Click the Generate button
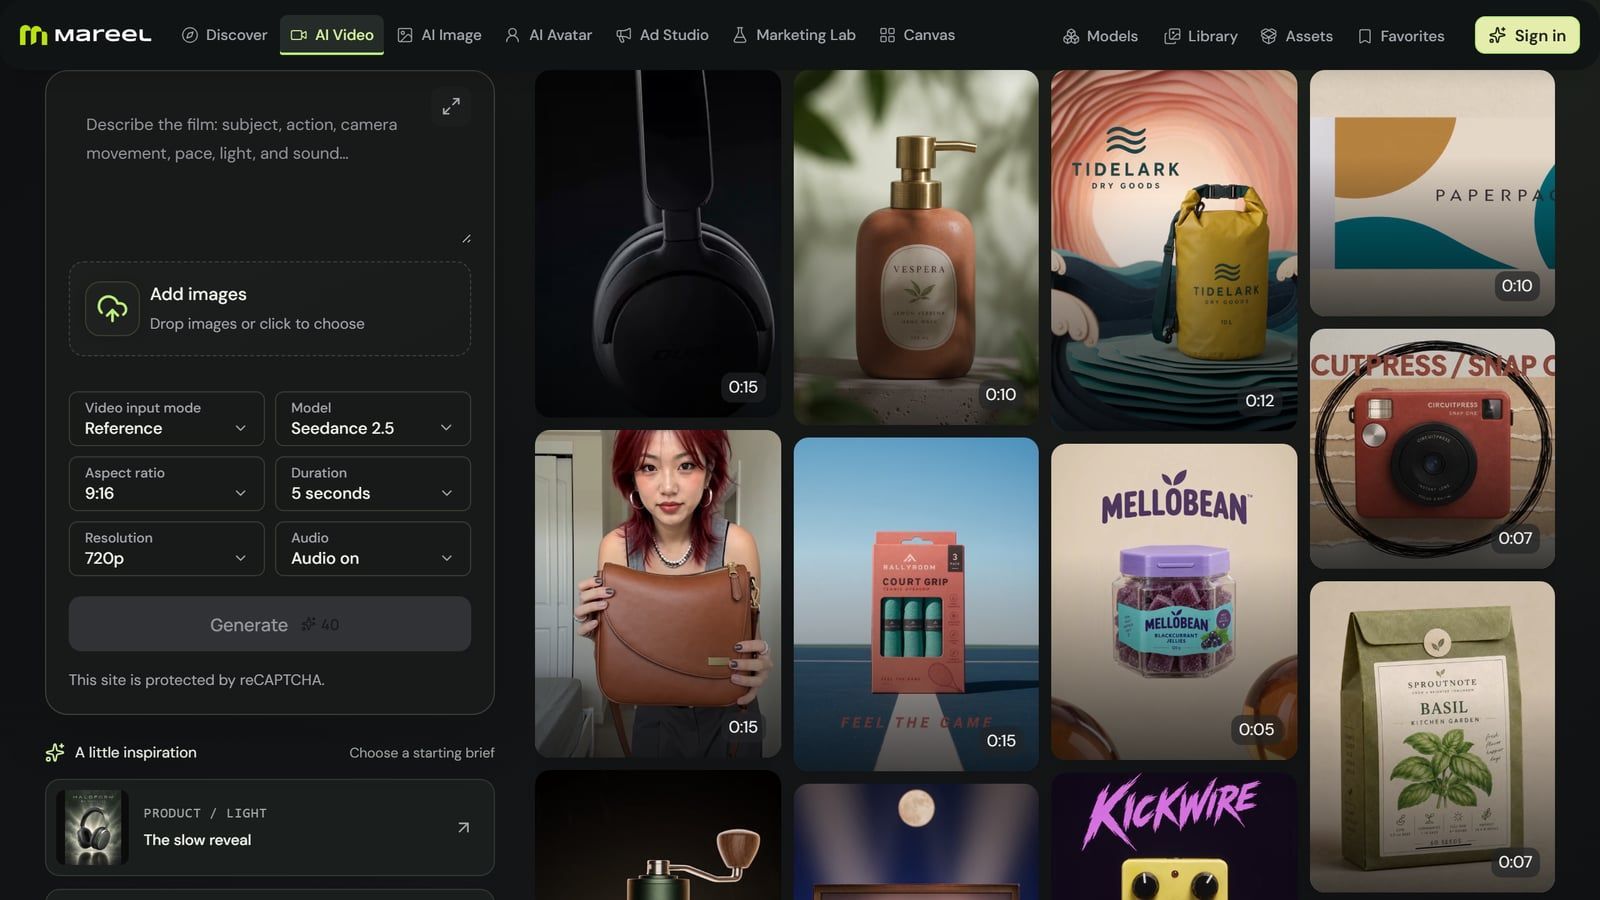 tap(270, 624)
